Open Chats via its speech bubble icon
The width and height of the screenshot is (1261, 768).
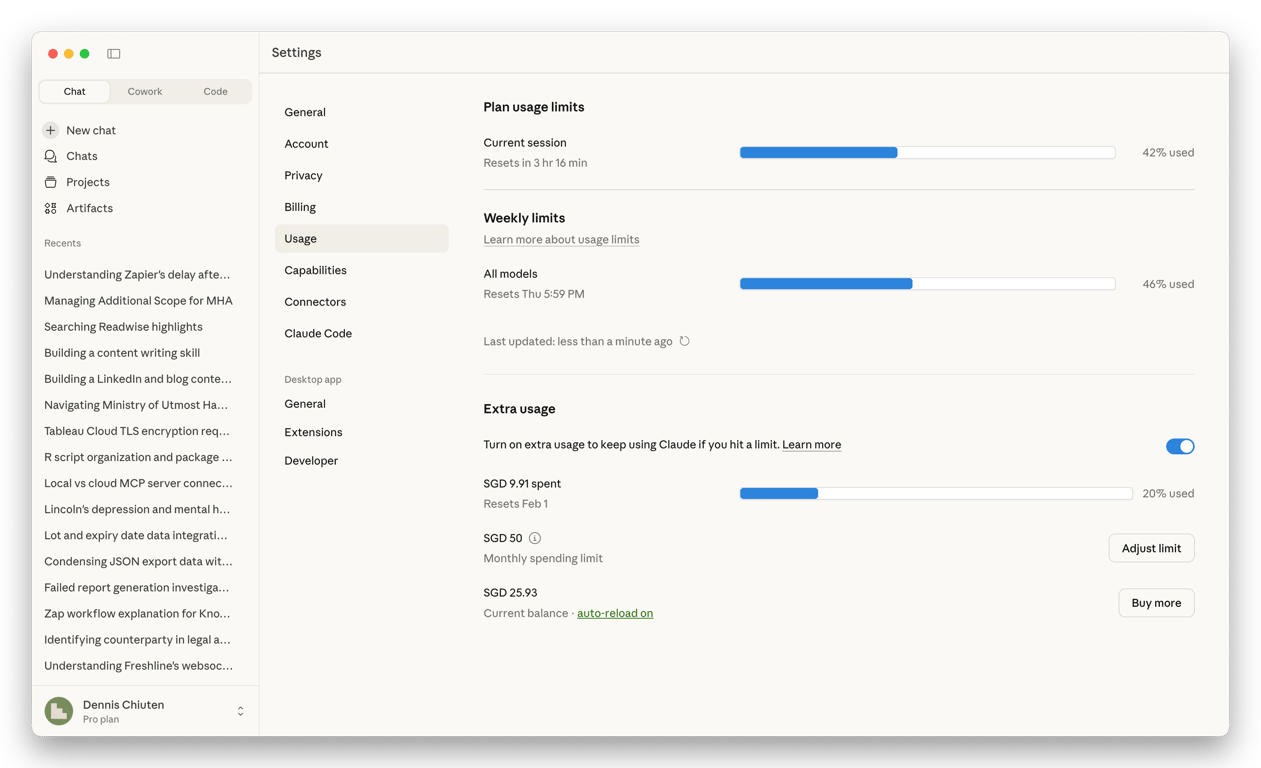click(51, 156)
